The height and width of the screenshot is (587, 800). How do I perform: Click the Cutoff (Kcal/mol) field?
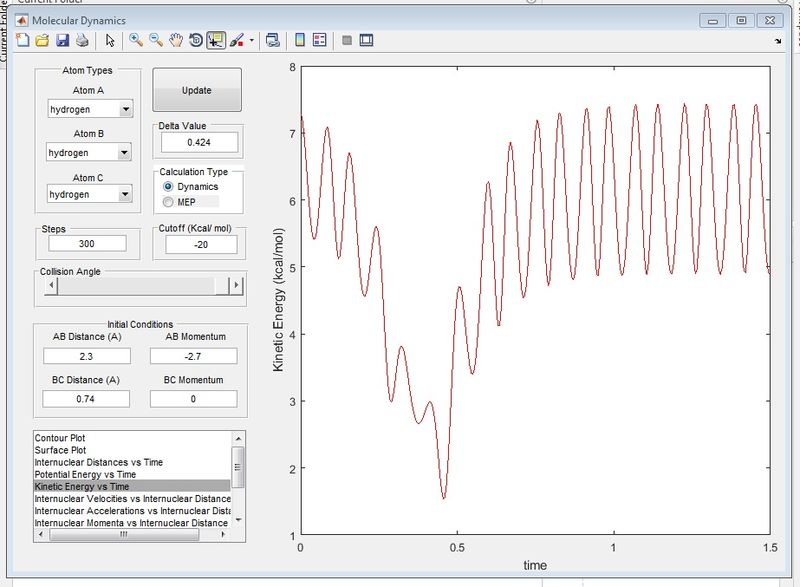[201, 245]
